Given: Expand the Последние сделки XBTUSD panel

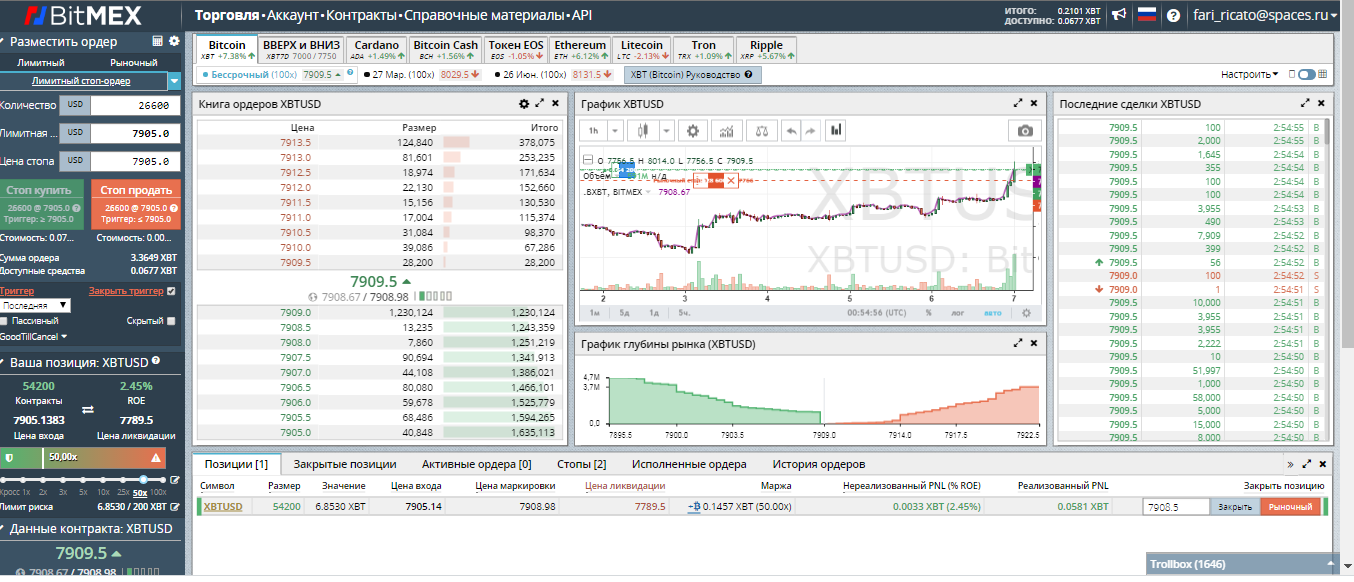Looking at the screenshot, I should click(x=1305, y=104).
